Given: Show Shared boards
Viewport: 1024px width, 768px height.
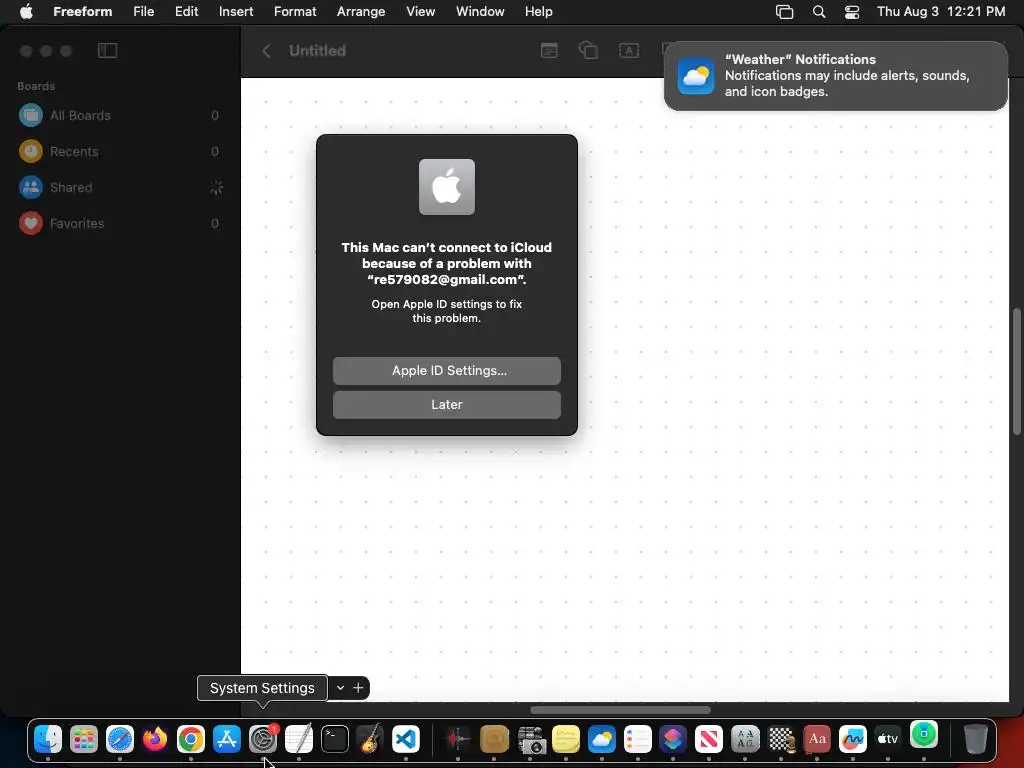Looking at the screenshot, I should [121, 187].
